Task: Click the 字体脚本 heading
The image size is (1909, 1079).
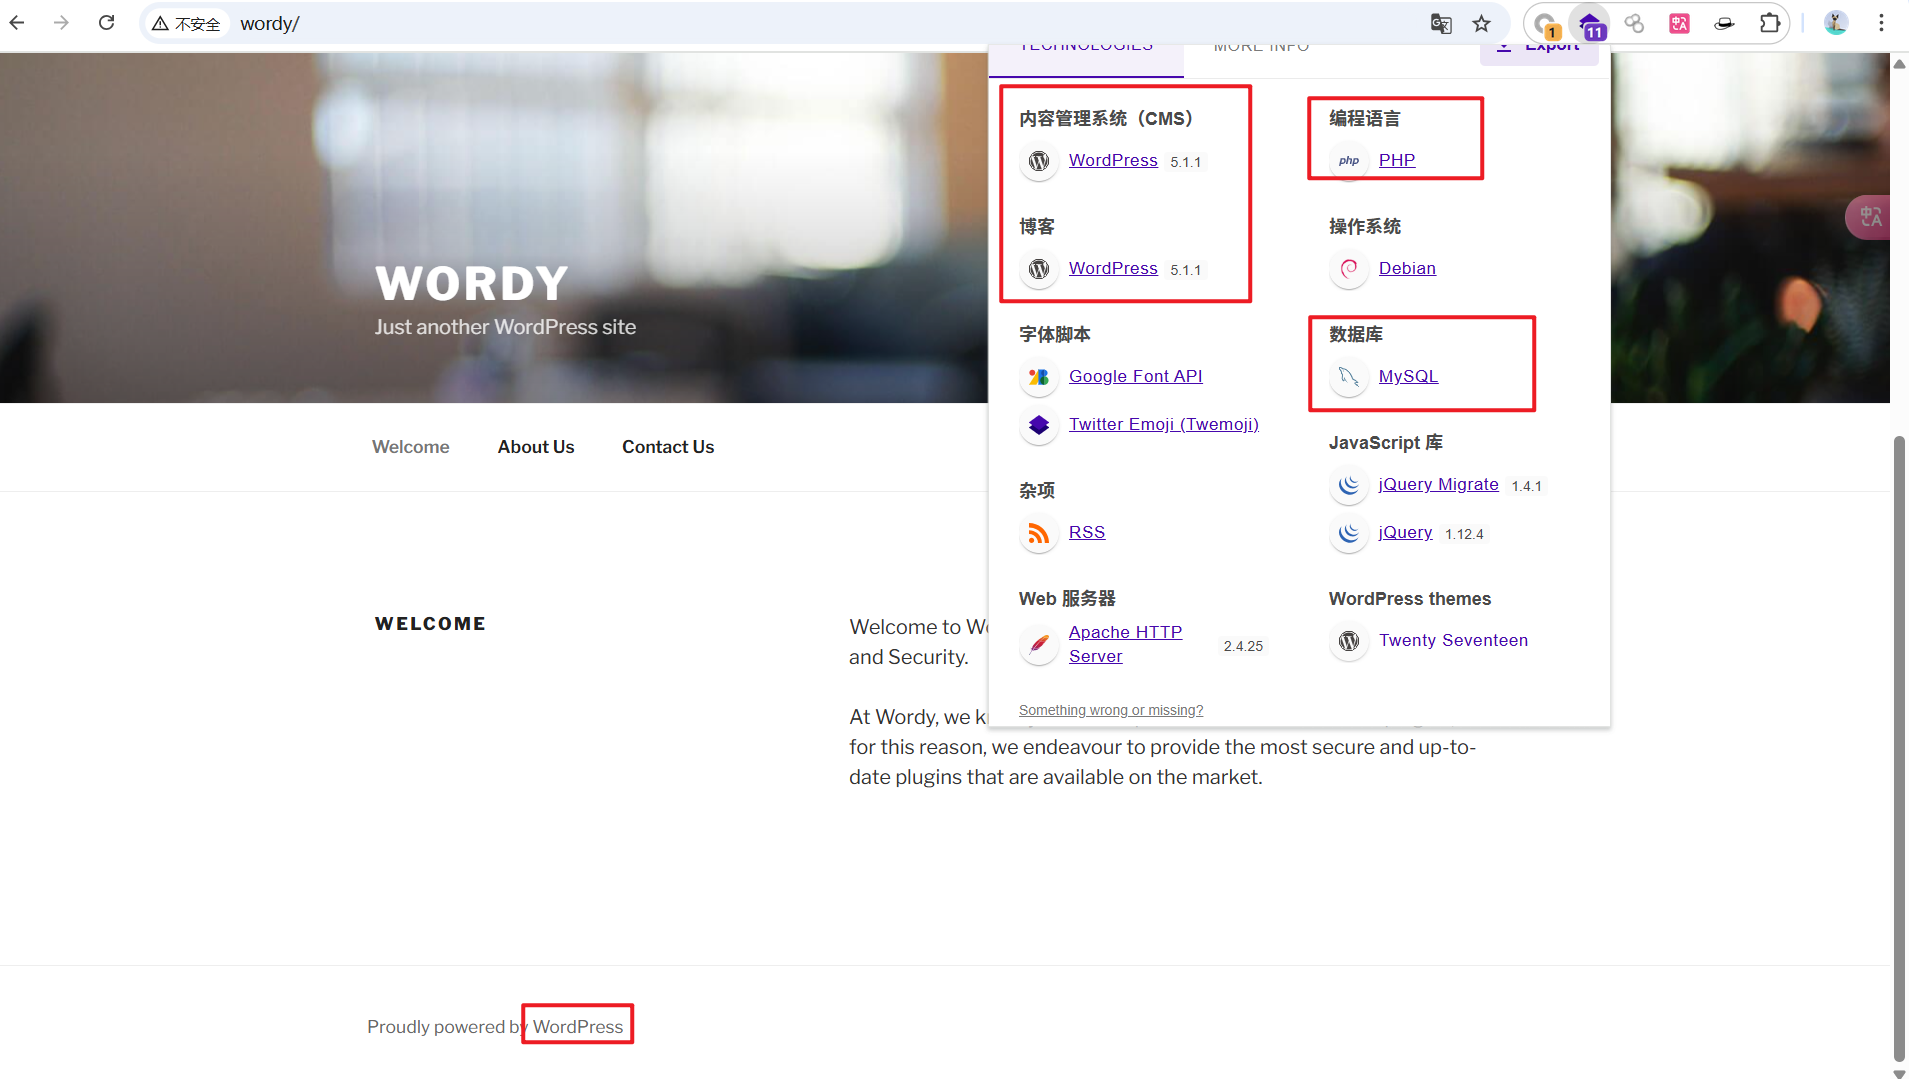Action: click(x=1055, y=334)
